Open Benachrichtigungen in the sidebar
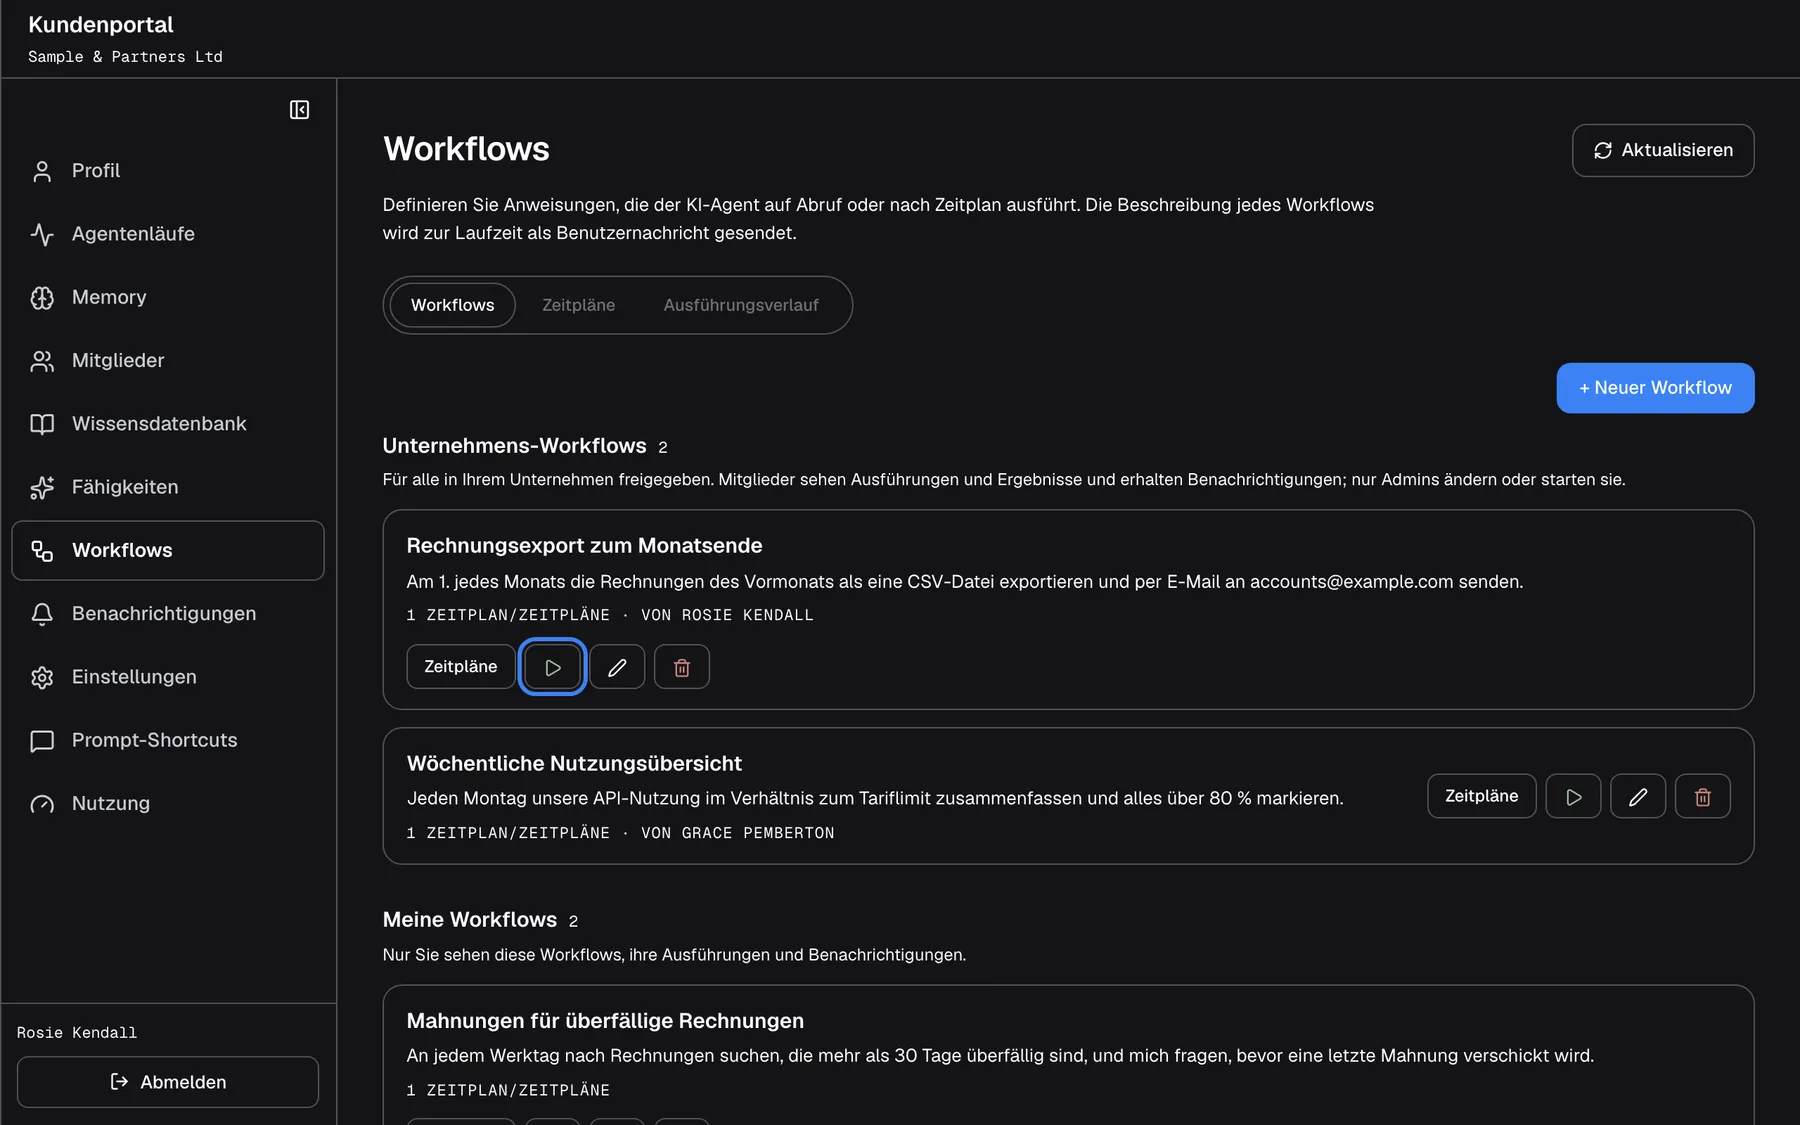 click(x=168, y=614)
